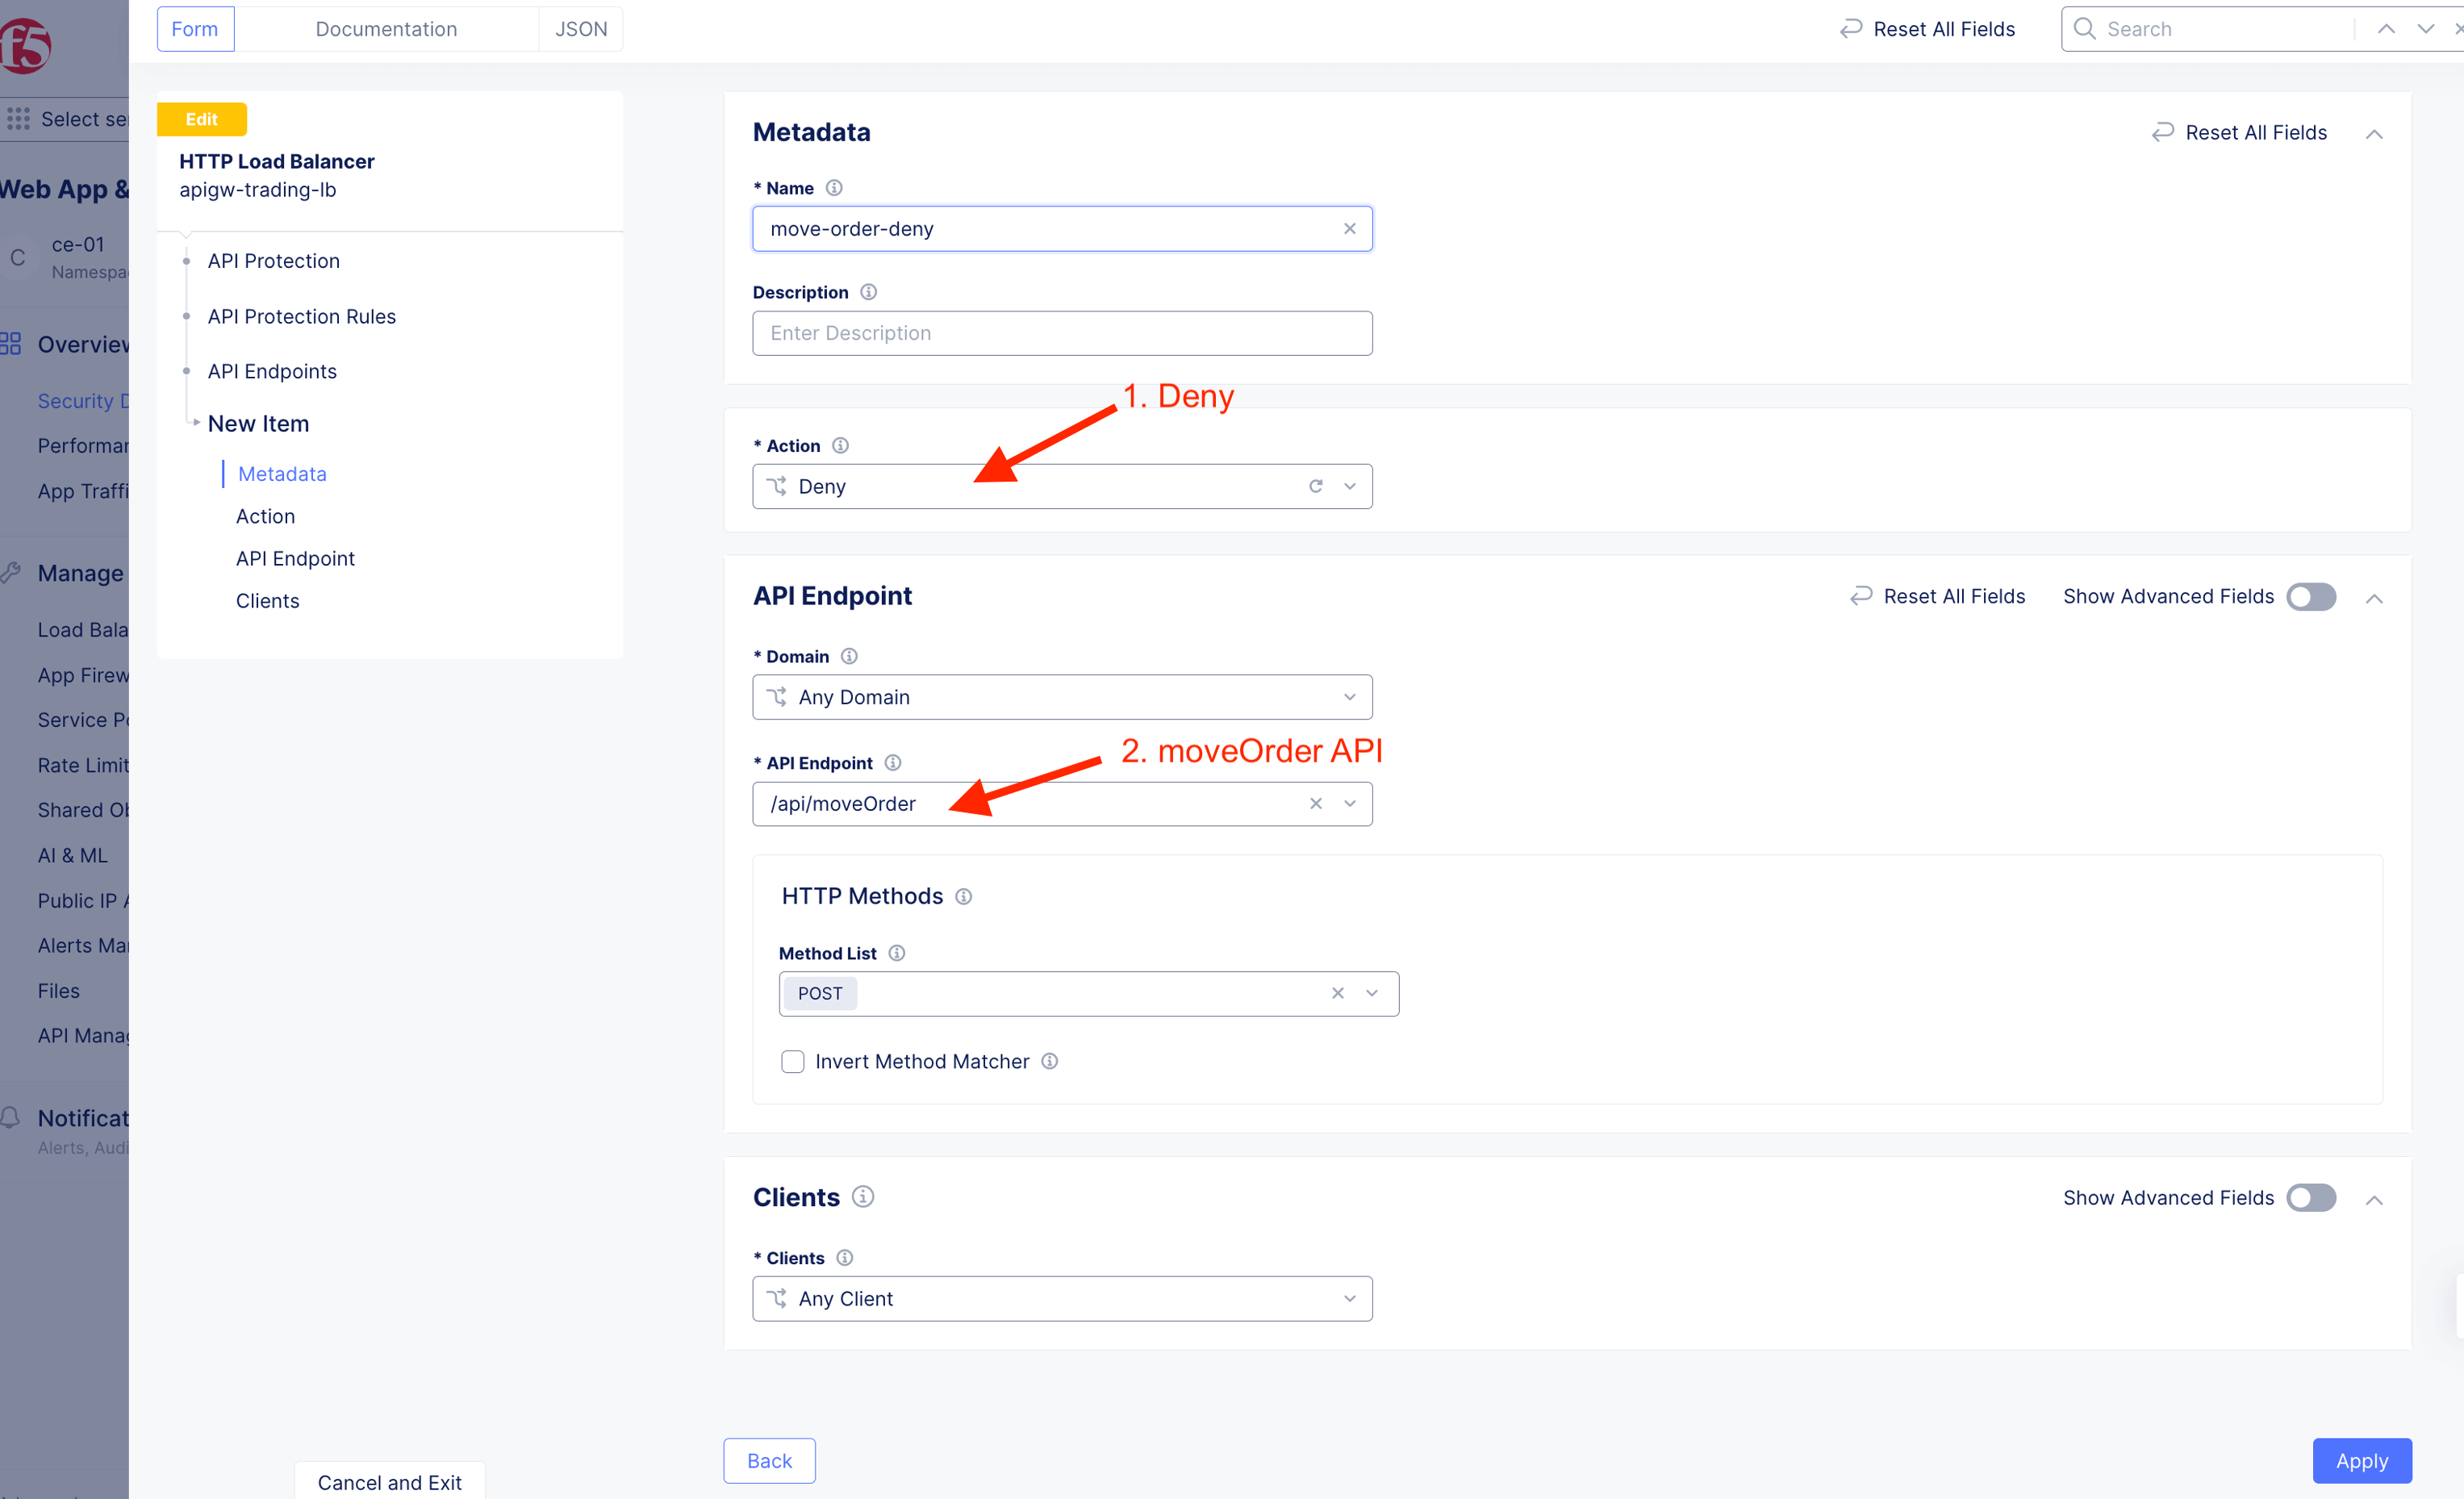Screen dimensions: 2464x1499
Task: Open the Domain dropdown showing Any Domain
Action: (1062, 697)
